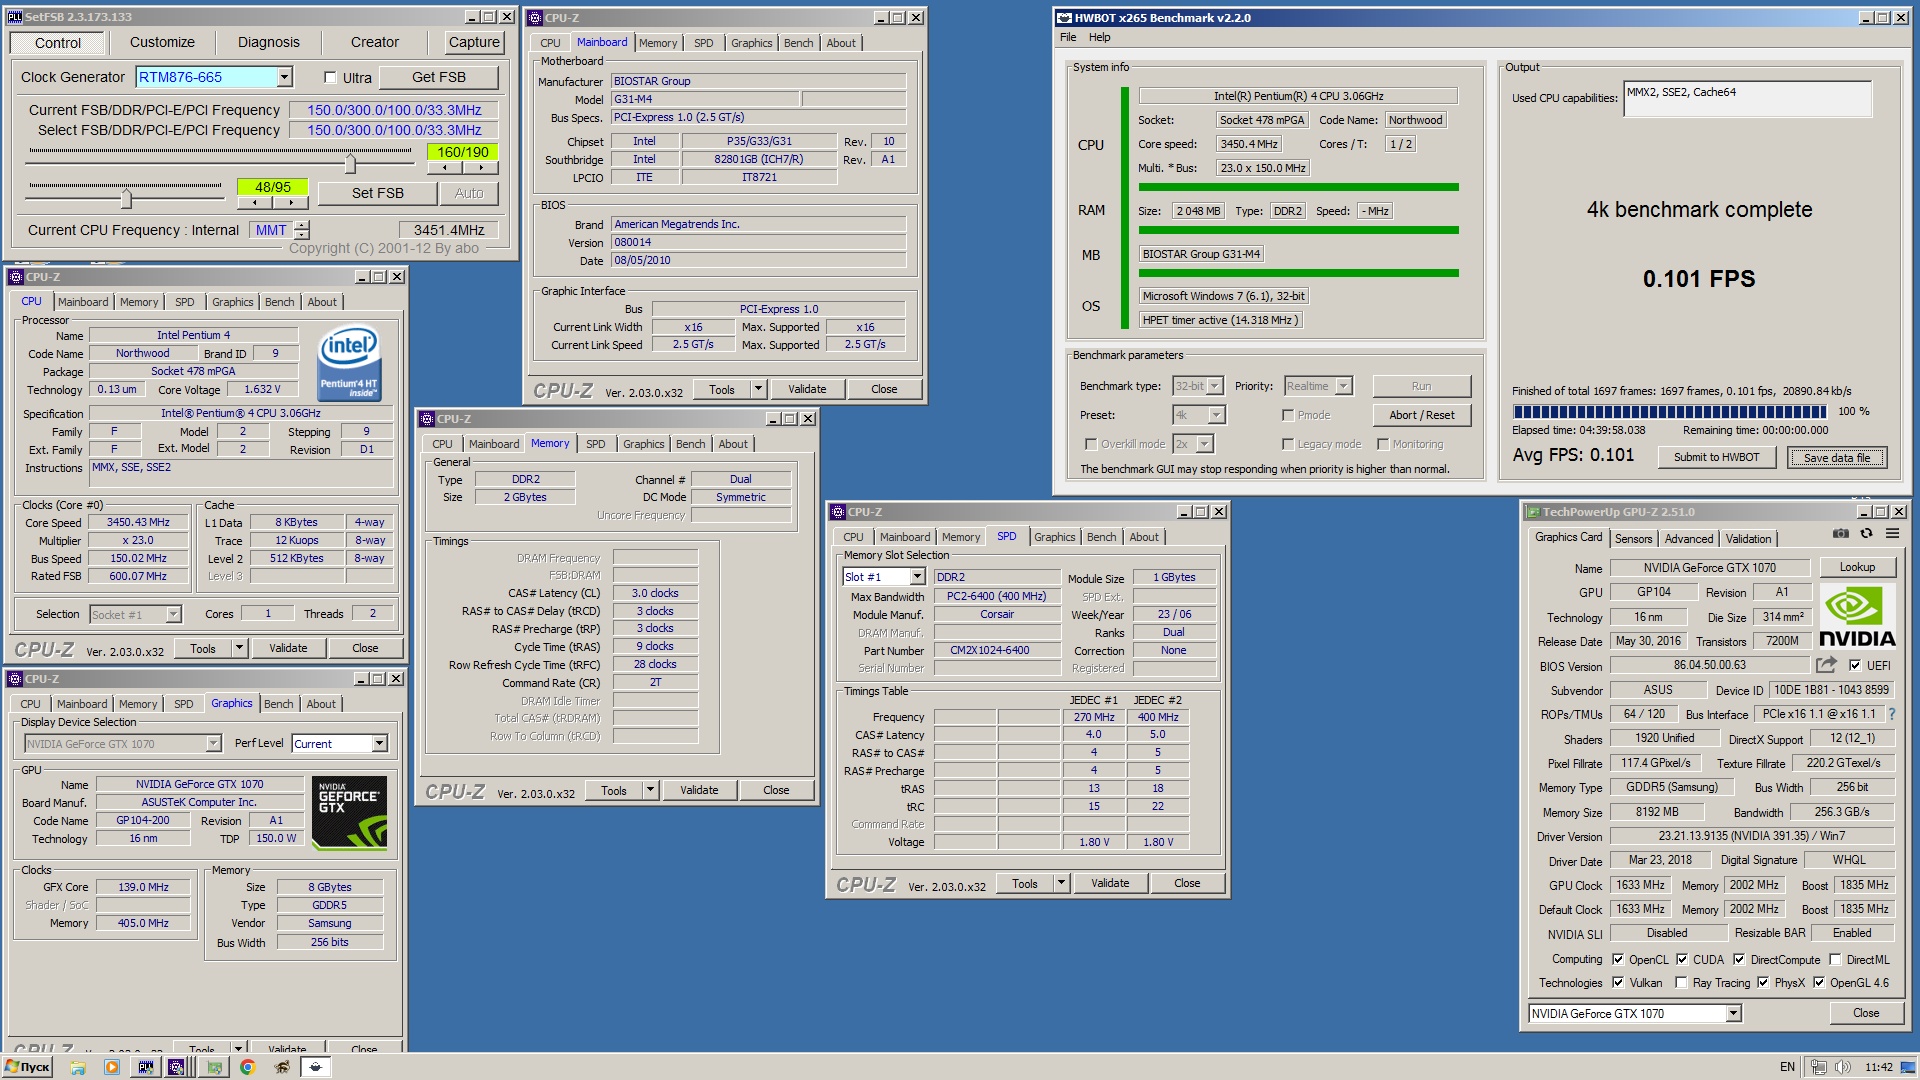
Task: Click the Capture button in SetFSB
Action: 474,42
